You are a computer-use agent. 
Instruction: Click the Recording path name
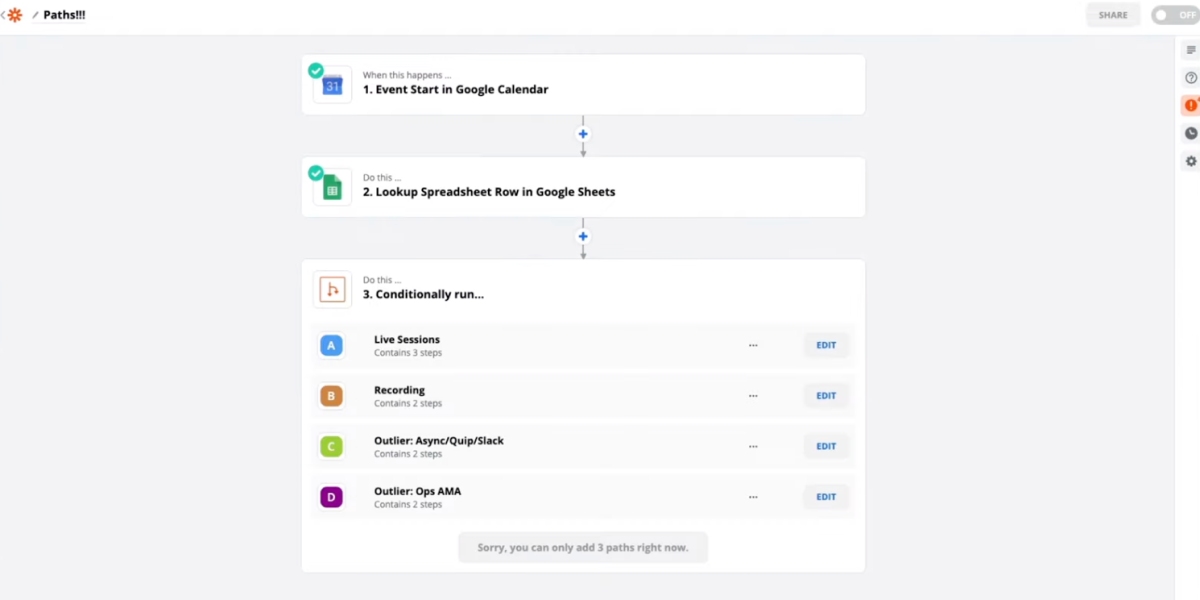(x=399, y=390)
